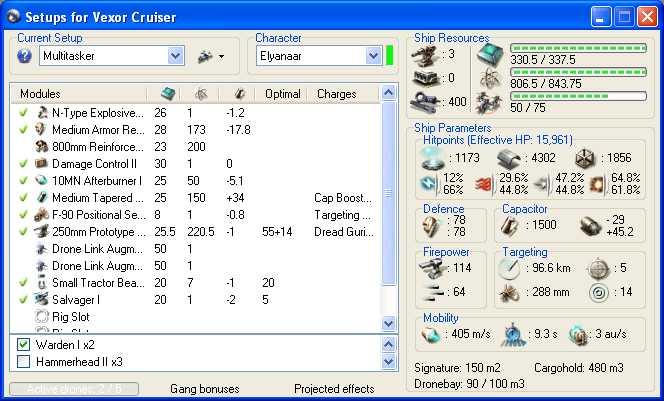664x401 pixels.
Task: Click the max velocity icon
Action: [x=431, y=335]
